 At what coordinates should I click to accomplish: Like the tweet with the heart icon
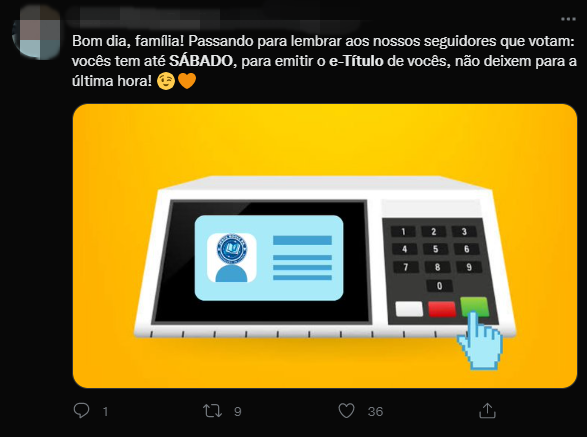(346, 411)
